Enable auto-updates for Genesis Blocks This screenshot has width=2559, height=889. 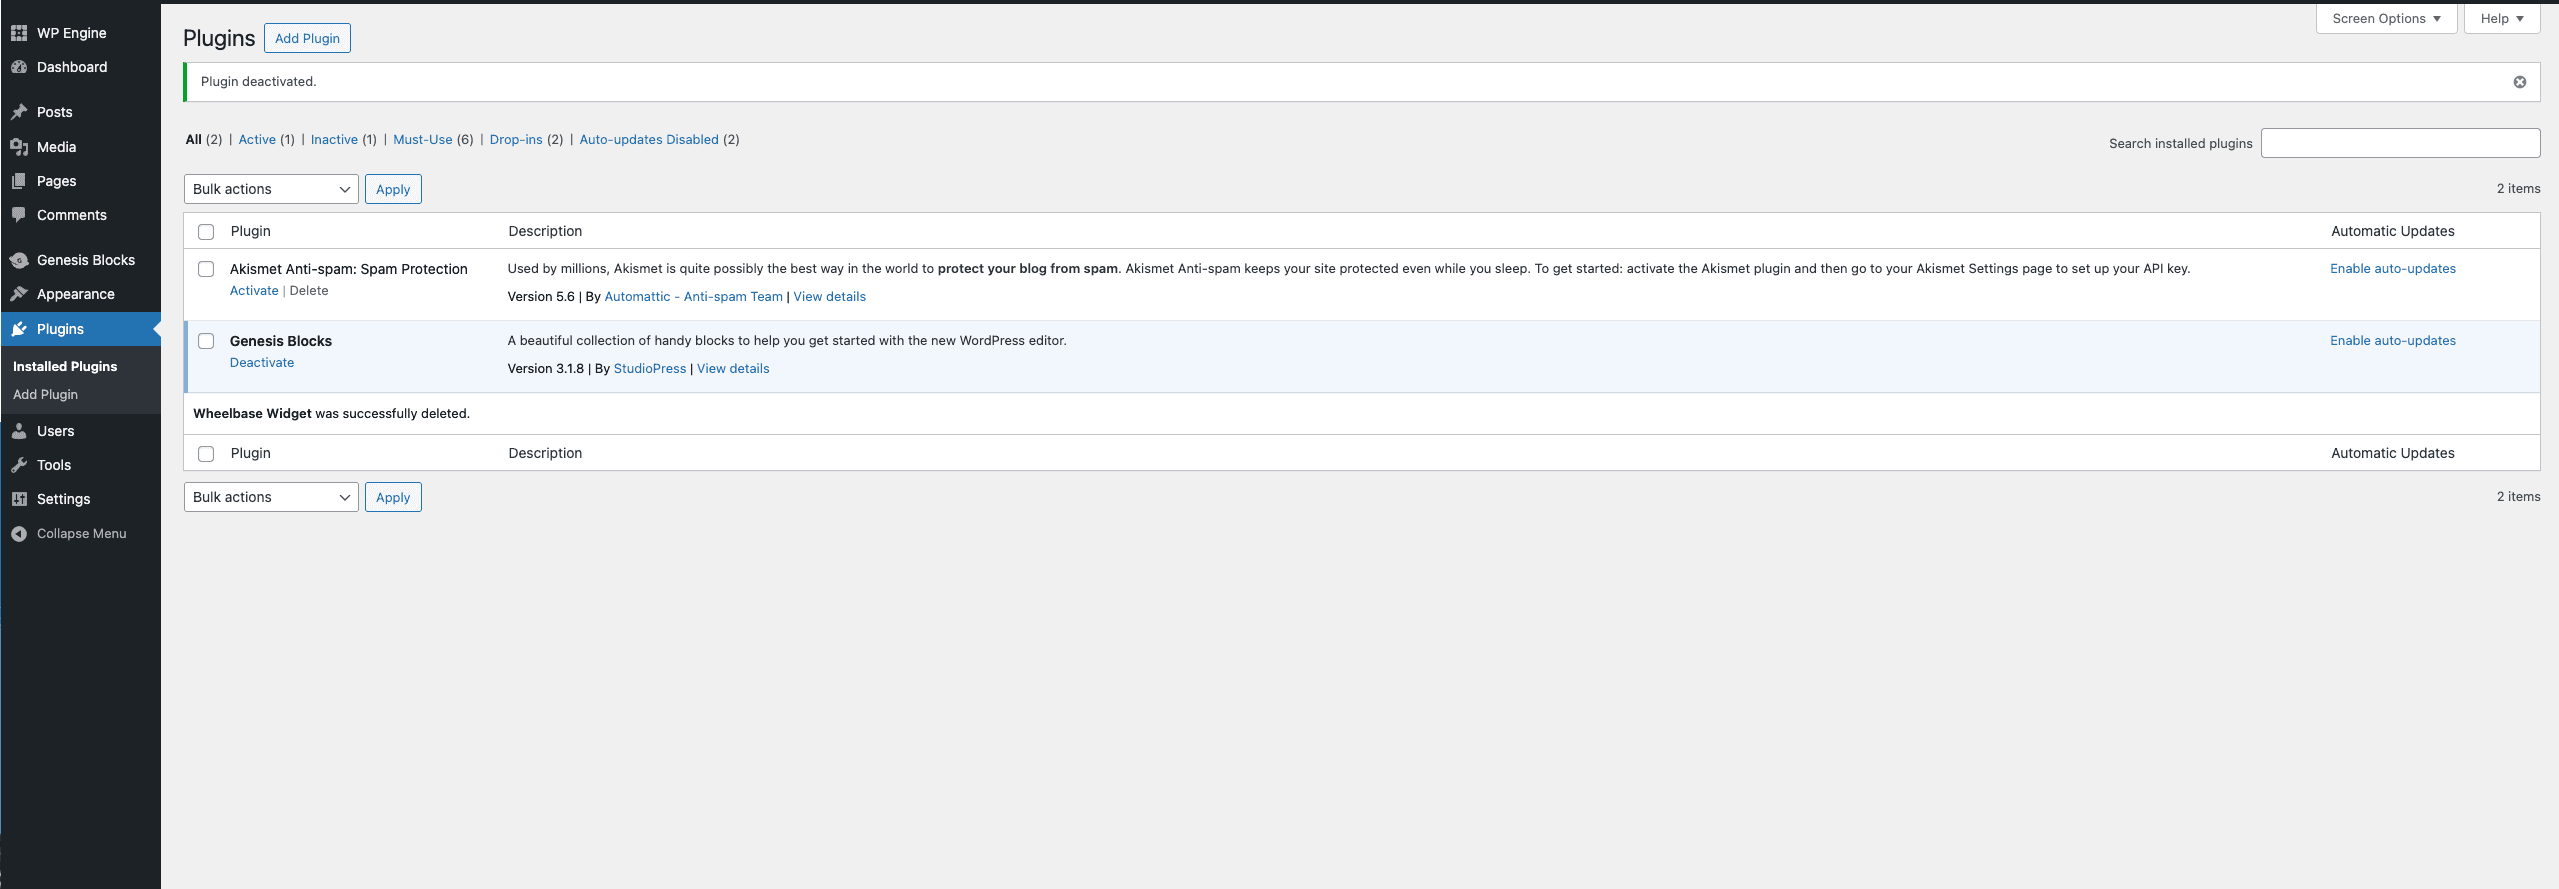[2393, 341]
